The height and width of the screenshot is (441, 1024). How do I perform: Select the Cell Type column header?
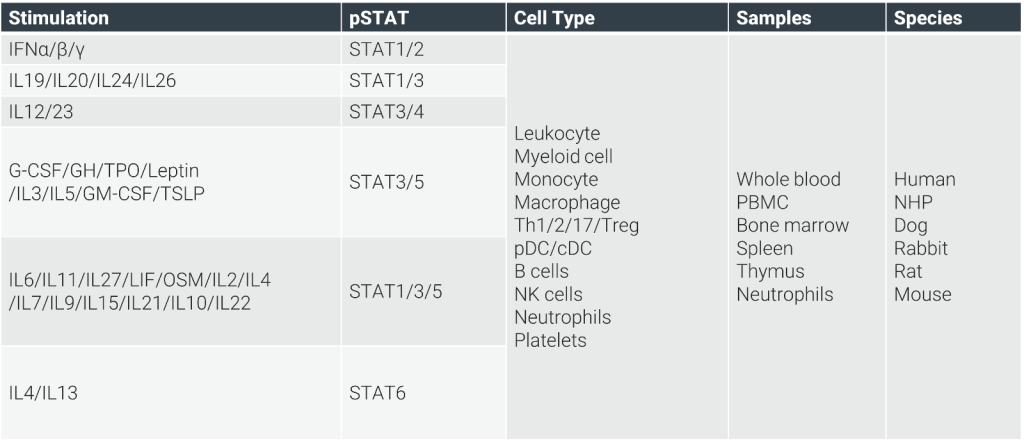point(554,18)
